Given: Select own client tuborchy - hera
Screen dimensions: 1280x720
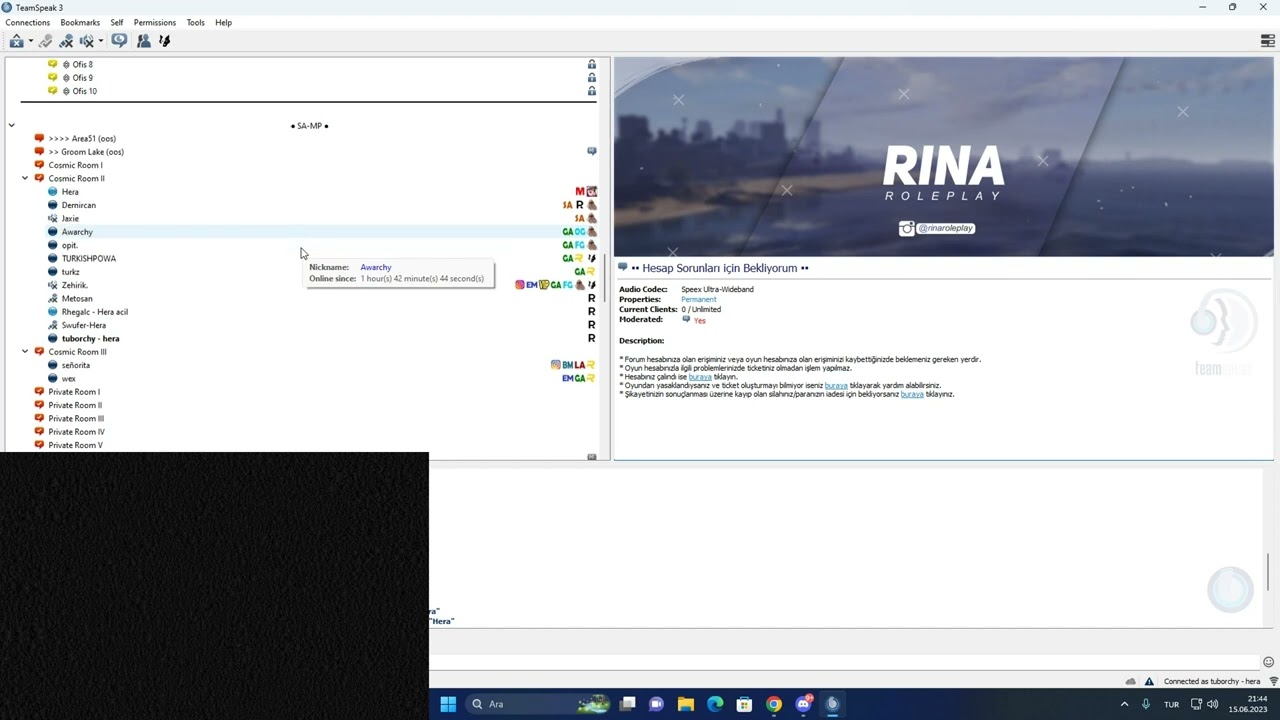Looking at the screenshot, I should 91,338.
